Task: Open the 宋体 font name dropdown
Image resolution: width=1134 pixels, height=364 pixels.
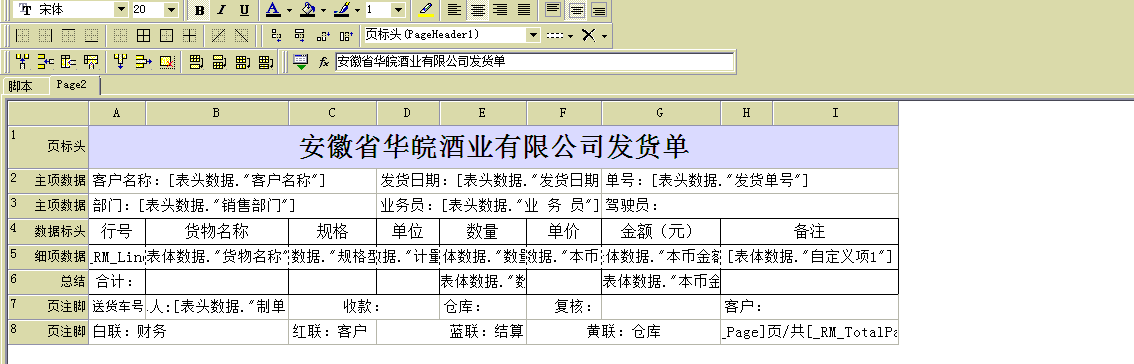Action: tap(121, 10)
